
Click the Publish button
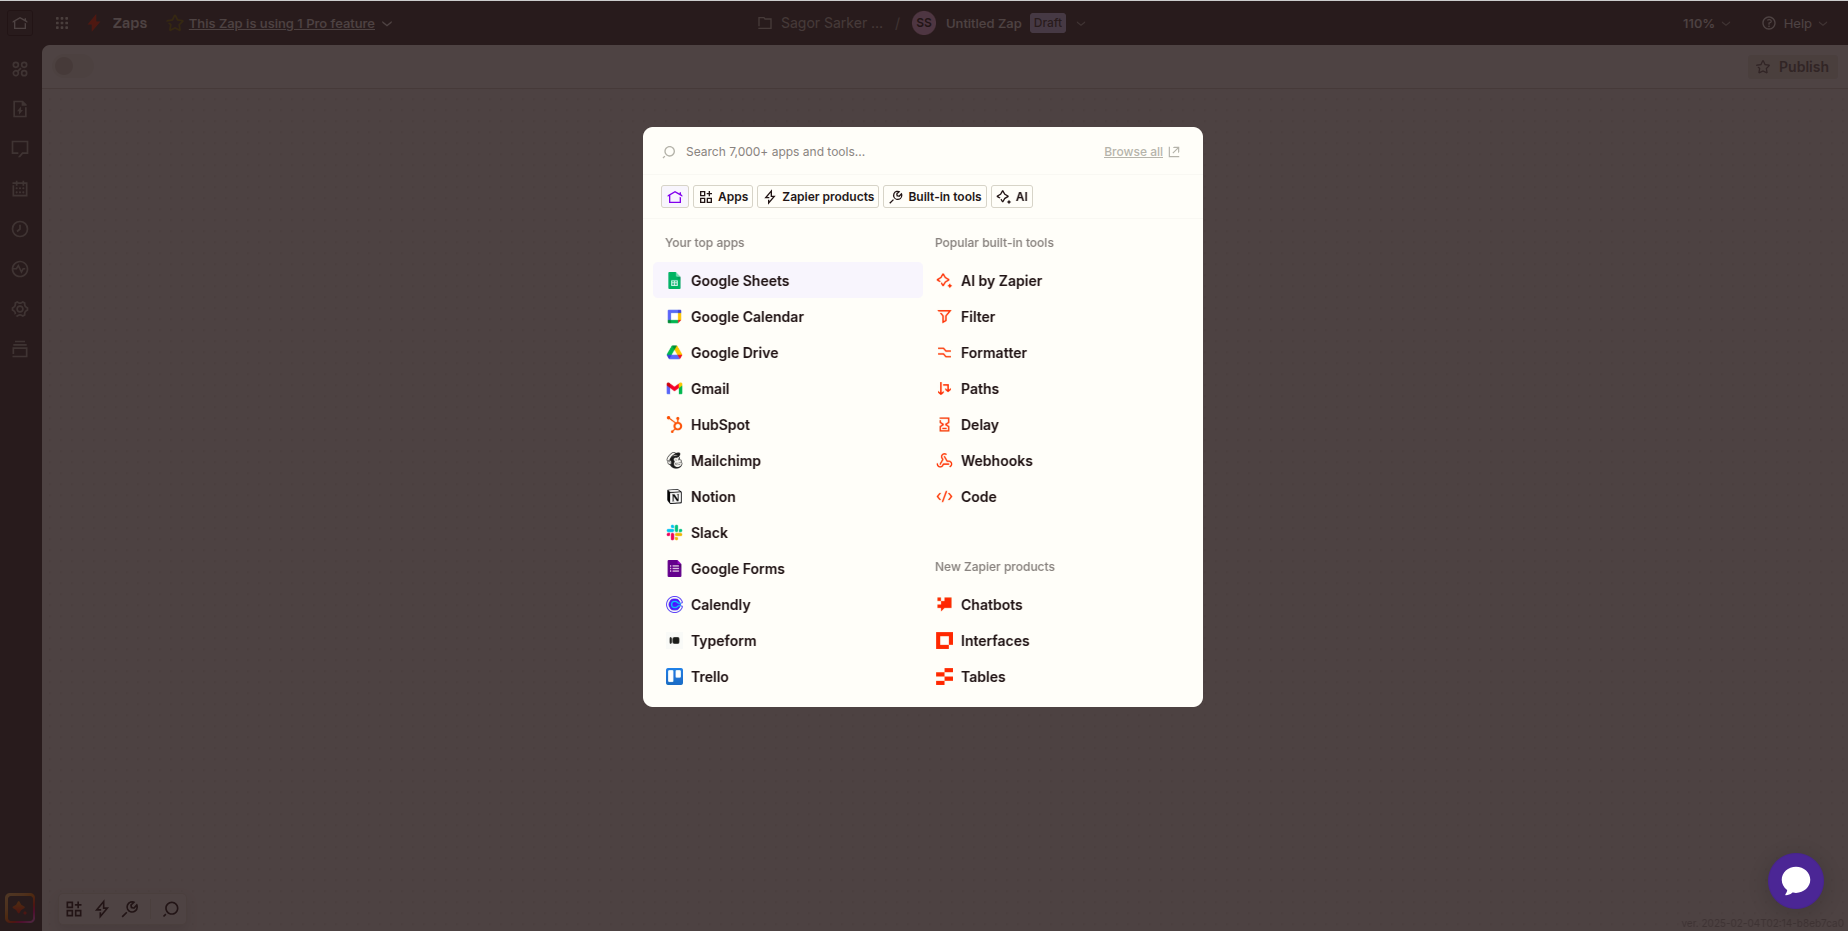coord(1793,67)
